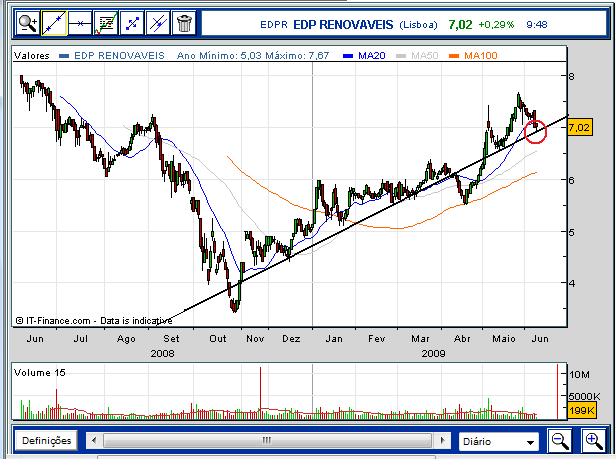
Task: Click the 5000K volume axis label
Action: point(584,396)
